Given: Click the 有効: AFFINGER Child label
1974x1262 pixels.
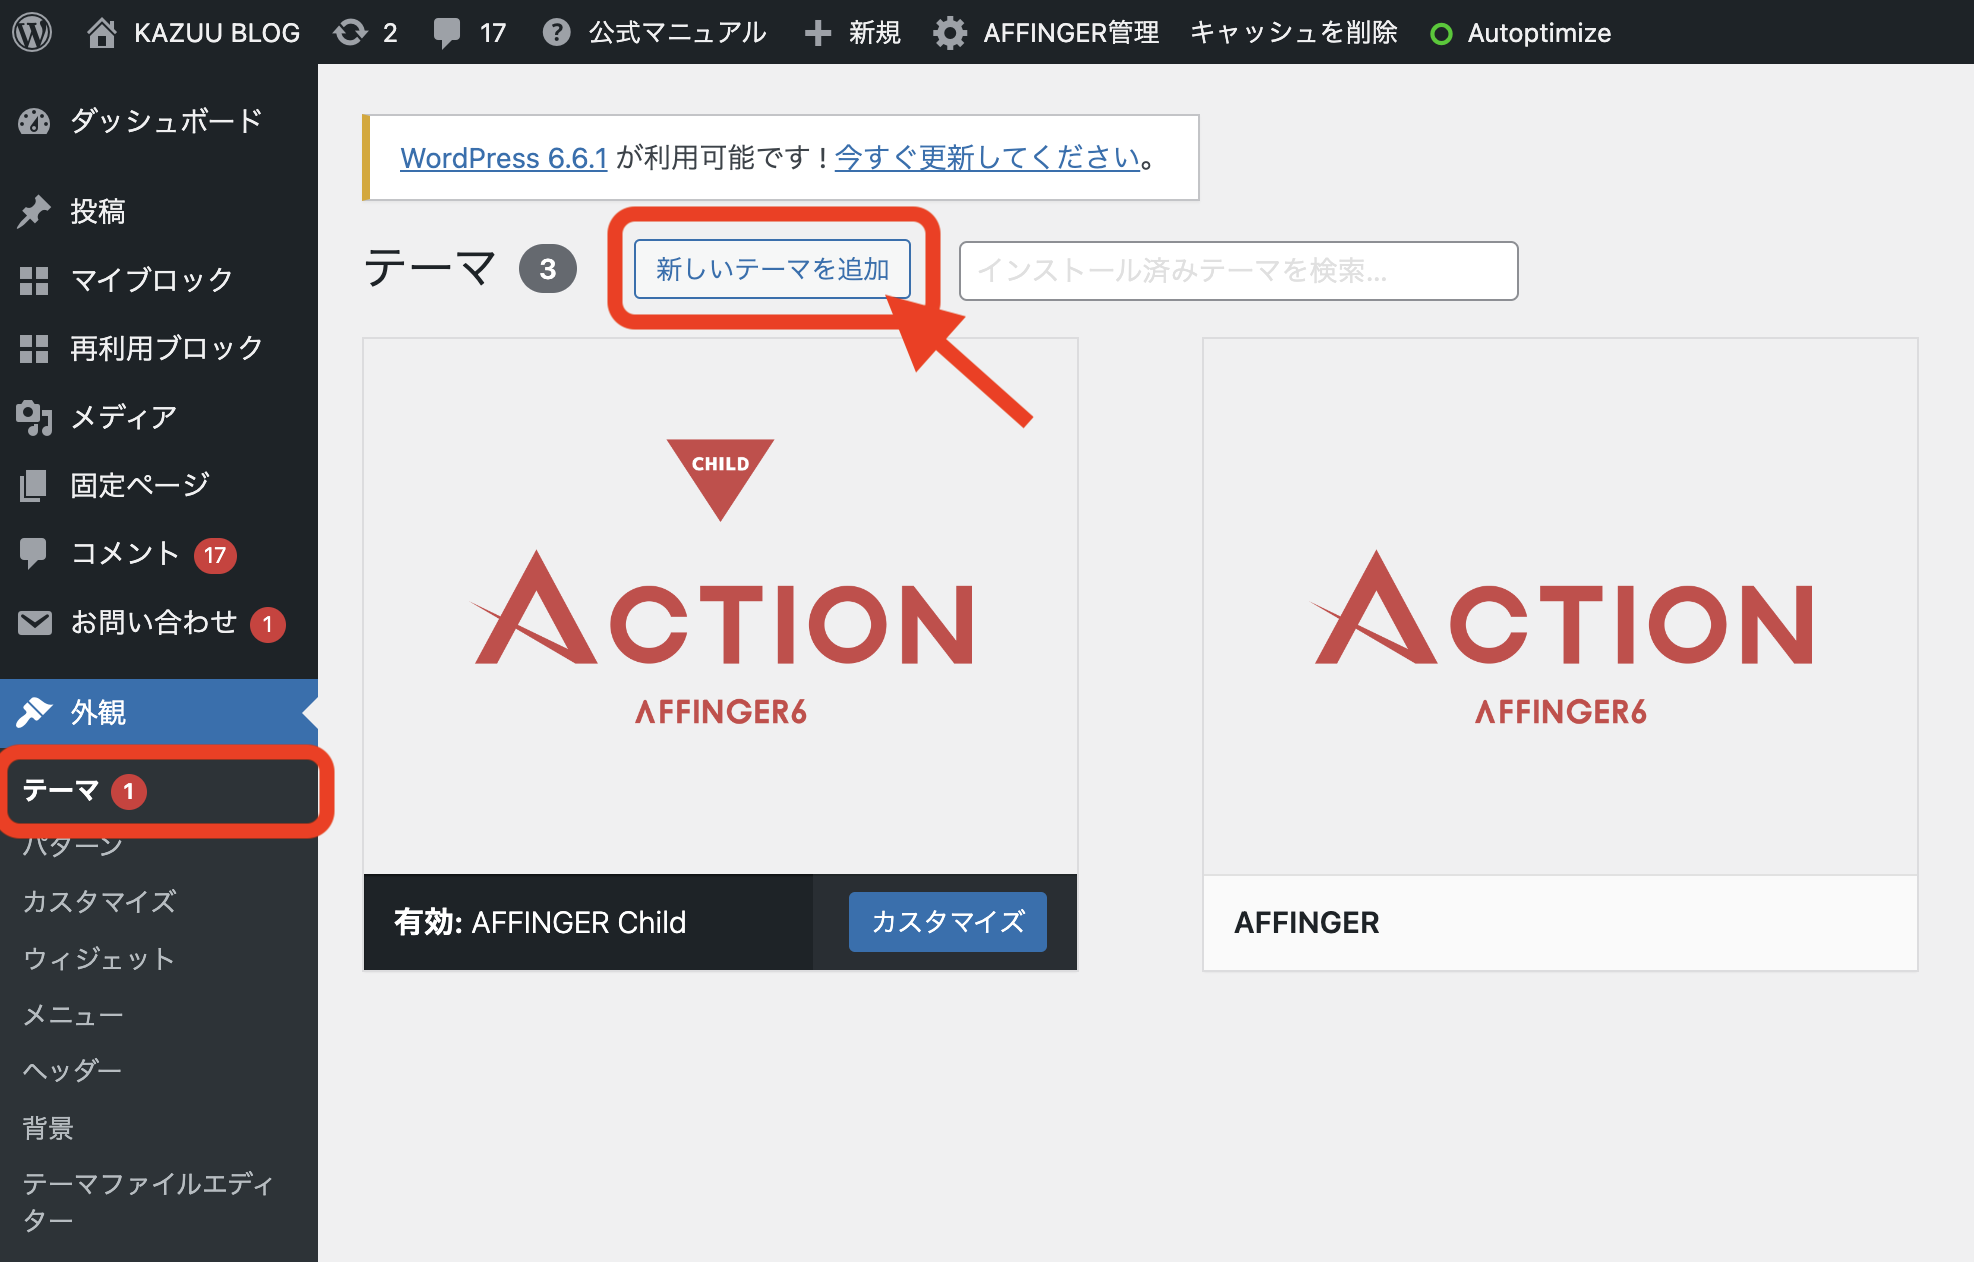Looking at the screenshot, I should click(x=540, y=922).
